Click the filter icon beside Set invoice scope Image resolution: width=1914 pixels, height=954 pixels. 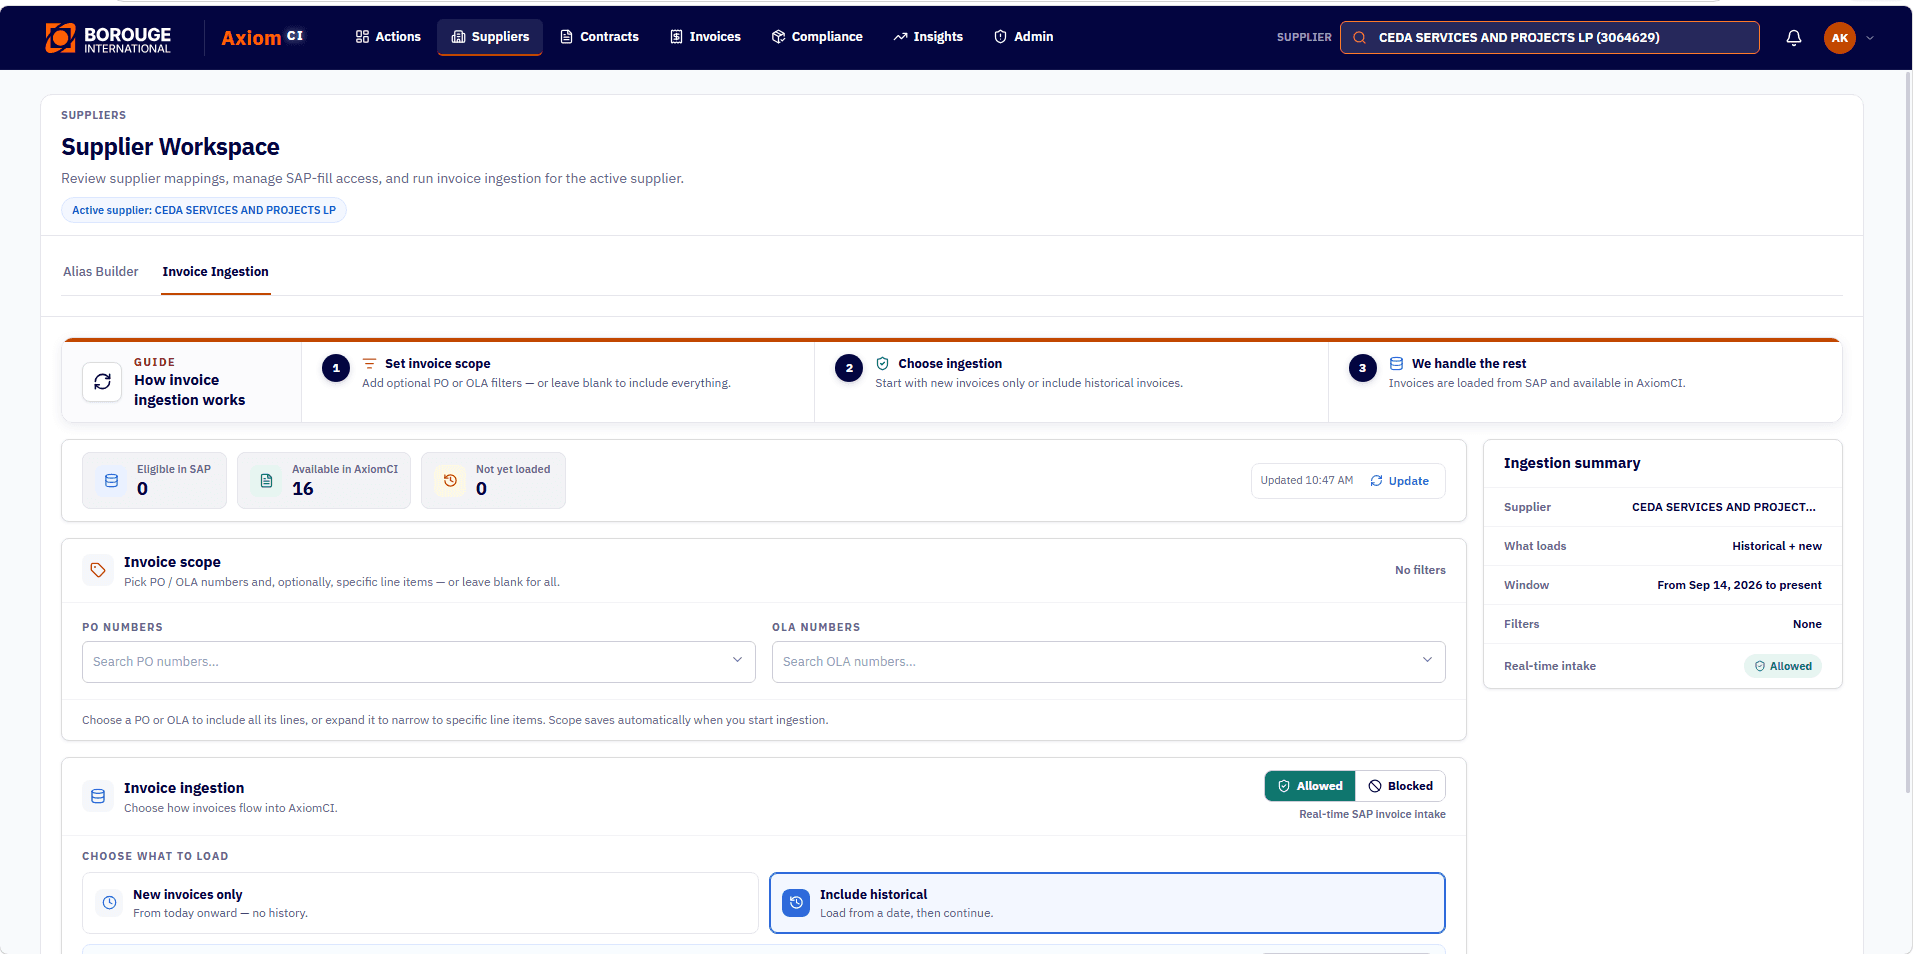[x=369, y=364]
